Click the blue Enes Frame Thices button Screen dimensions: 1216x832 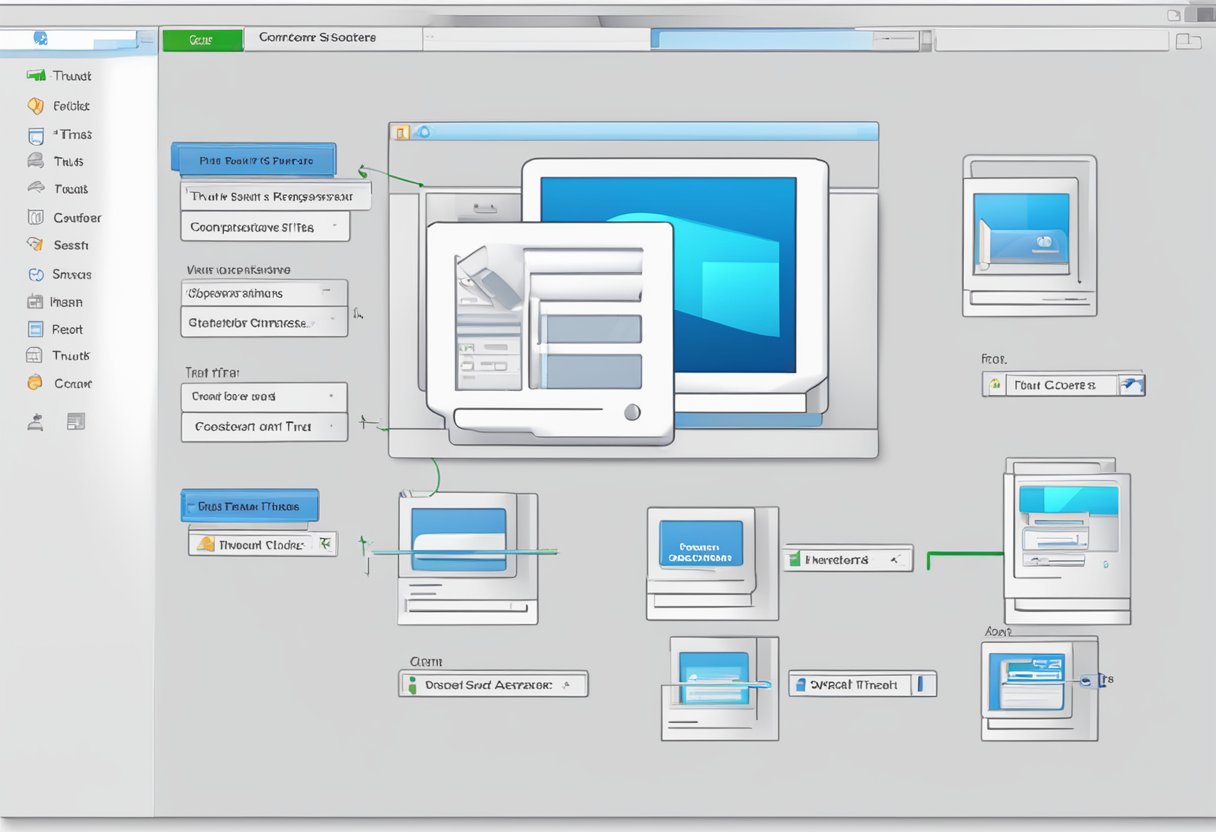[248, 505]
